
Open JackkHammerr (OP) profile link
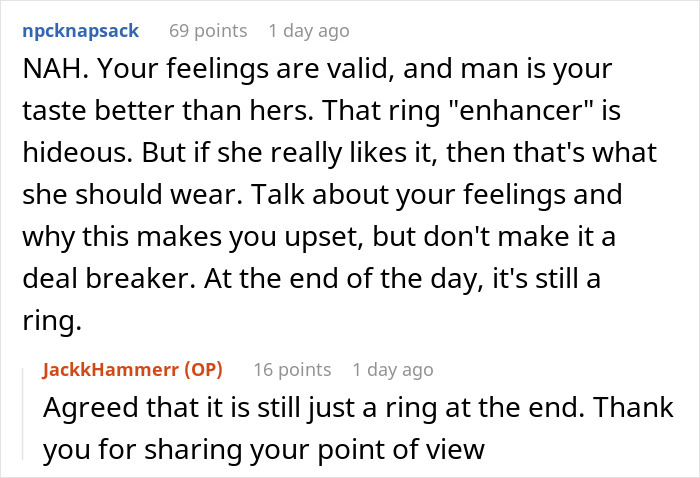[x=133, y=370]
